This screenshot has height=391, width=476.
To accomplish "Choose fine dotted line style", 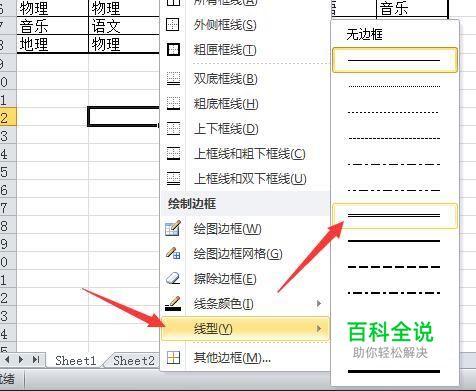I will tap(395, 86).
